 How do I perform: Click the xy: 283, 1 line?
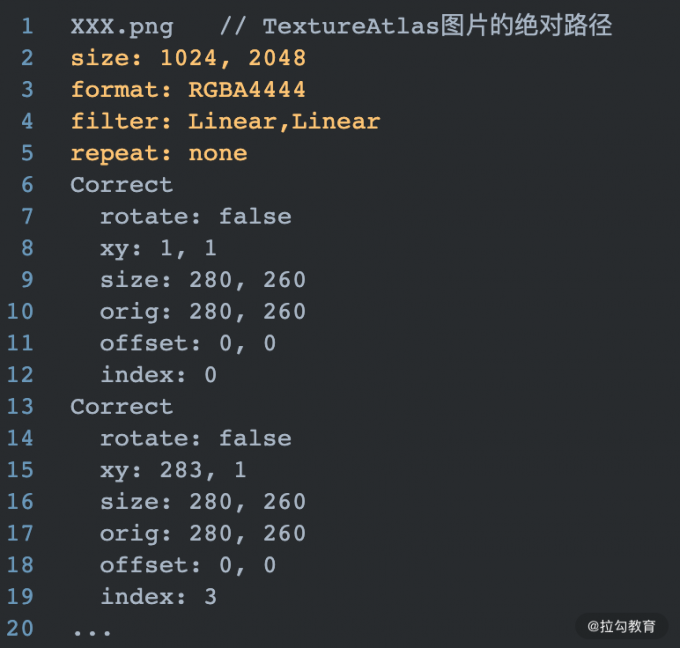tap(173, 471)
